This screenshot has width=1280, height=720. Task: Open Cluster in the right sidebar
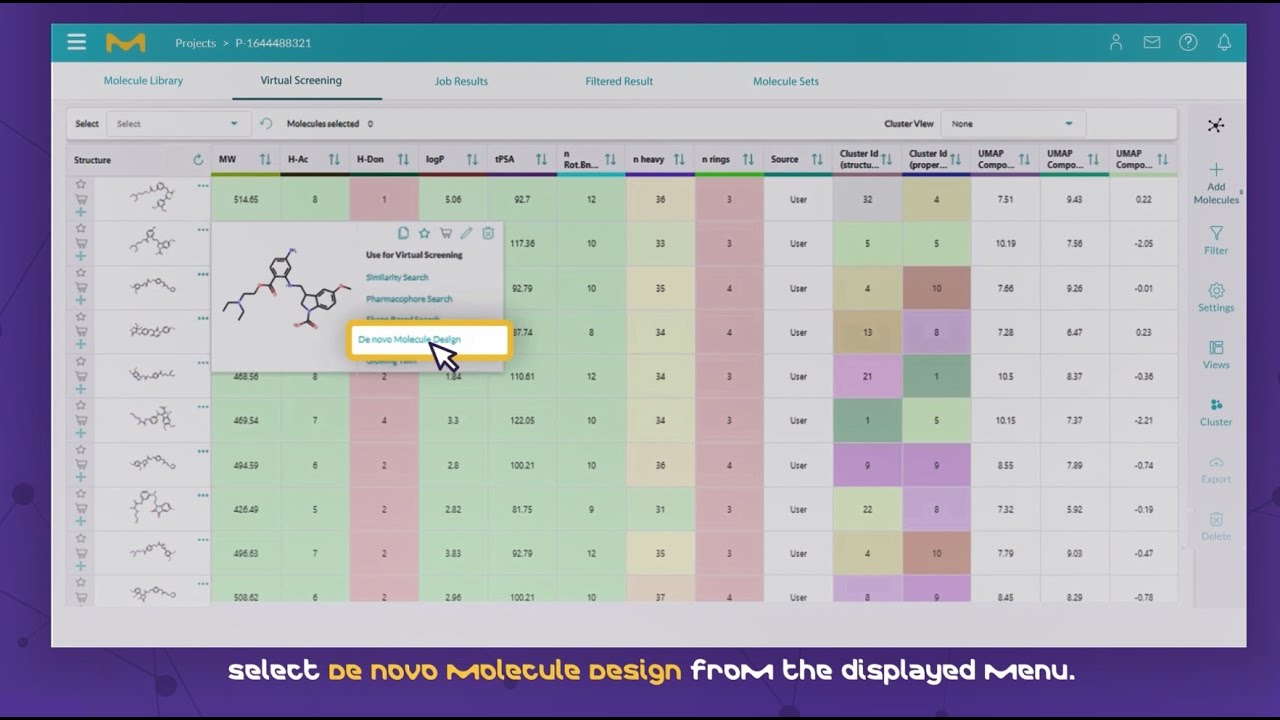point(1216,411)
